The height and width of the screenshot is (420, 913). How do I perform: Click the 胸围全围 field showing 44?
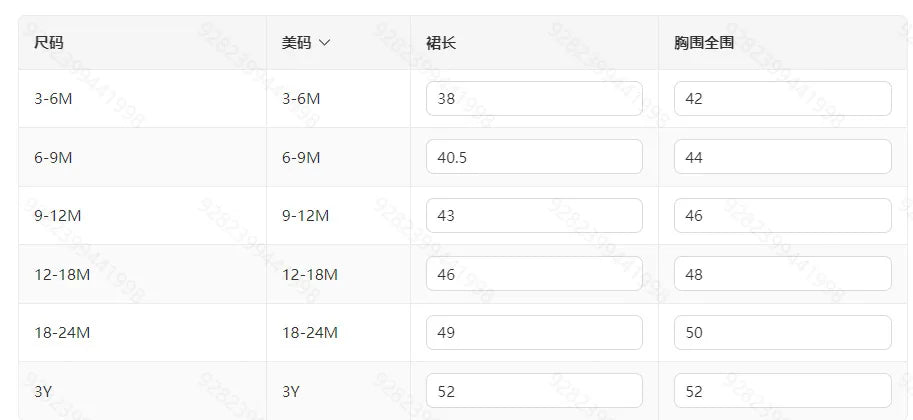pos(782,157)
